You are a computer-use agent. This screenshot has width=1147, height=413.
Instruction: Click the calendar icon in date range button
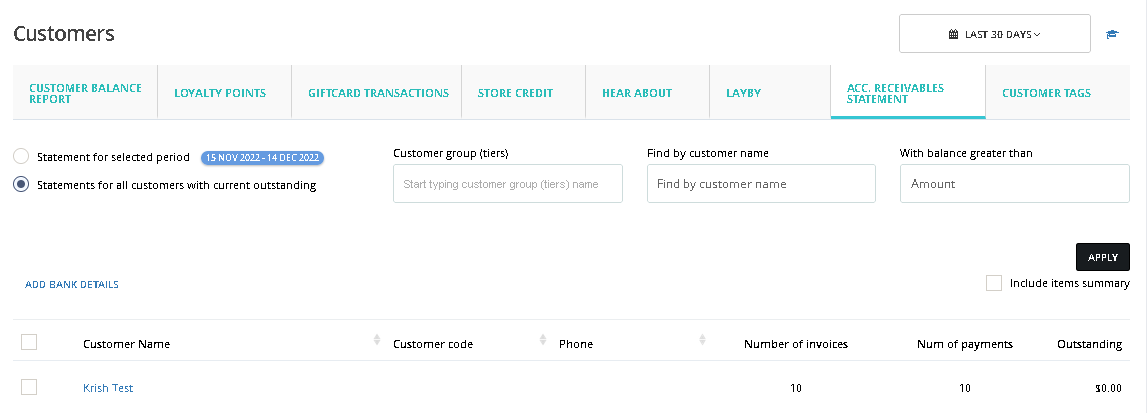pos(953,34)
